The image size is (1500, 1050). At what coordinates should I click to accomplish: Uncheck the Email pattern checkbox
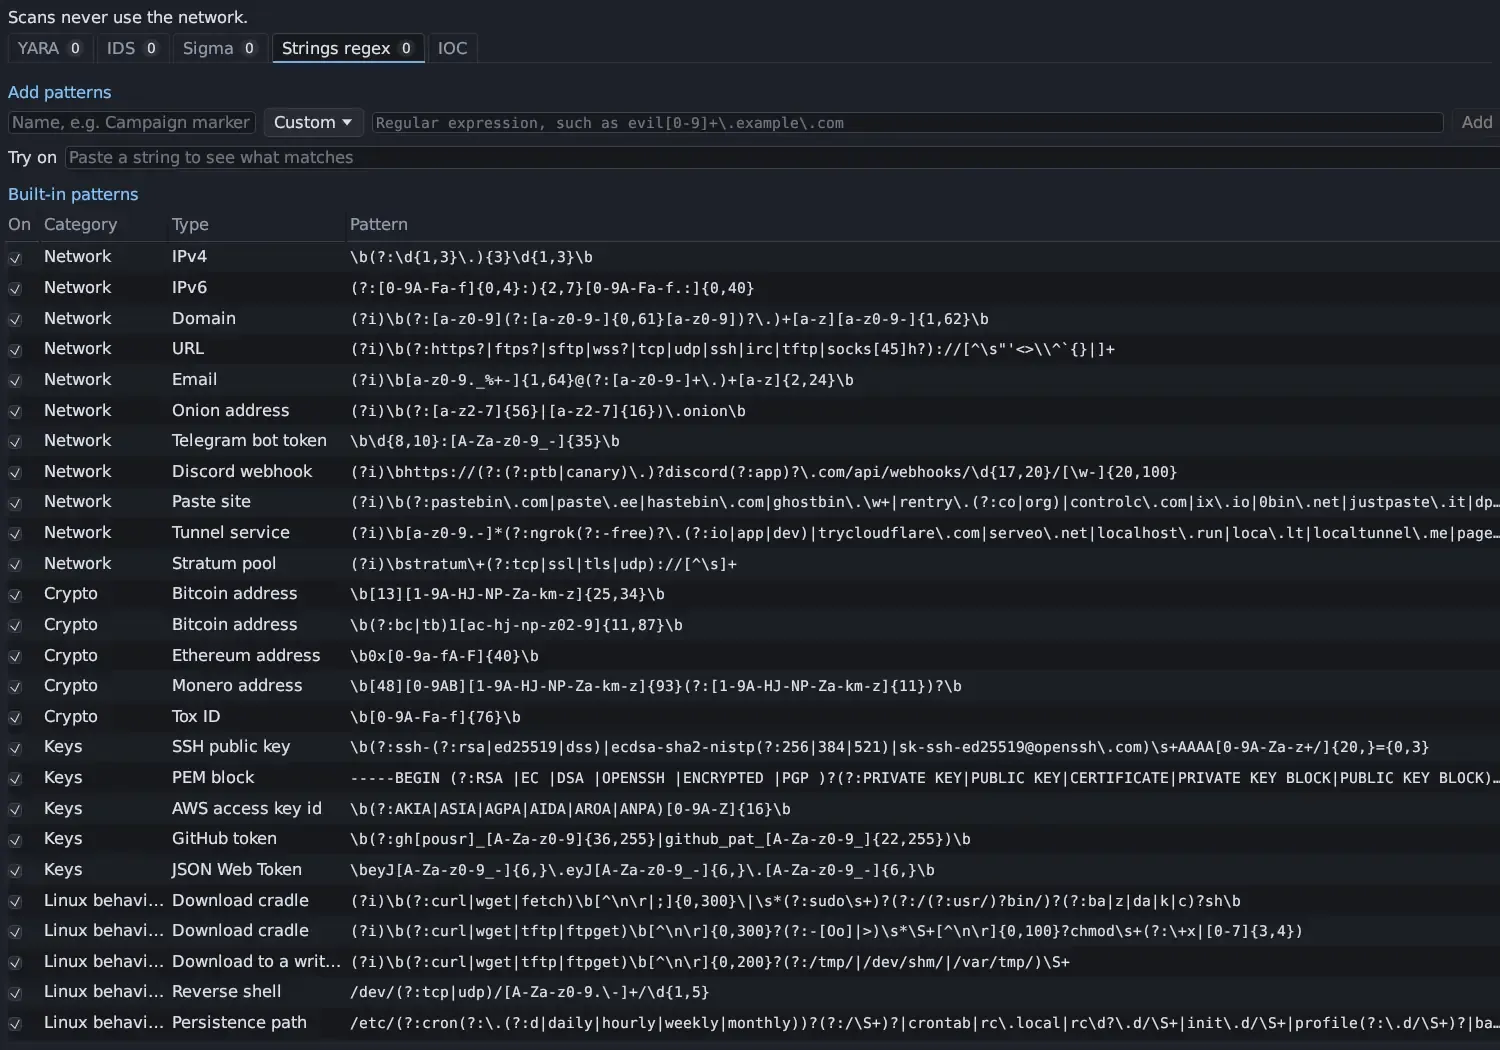(15, 381)
